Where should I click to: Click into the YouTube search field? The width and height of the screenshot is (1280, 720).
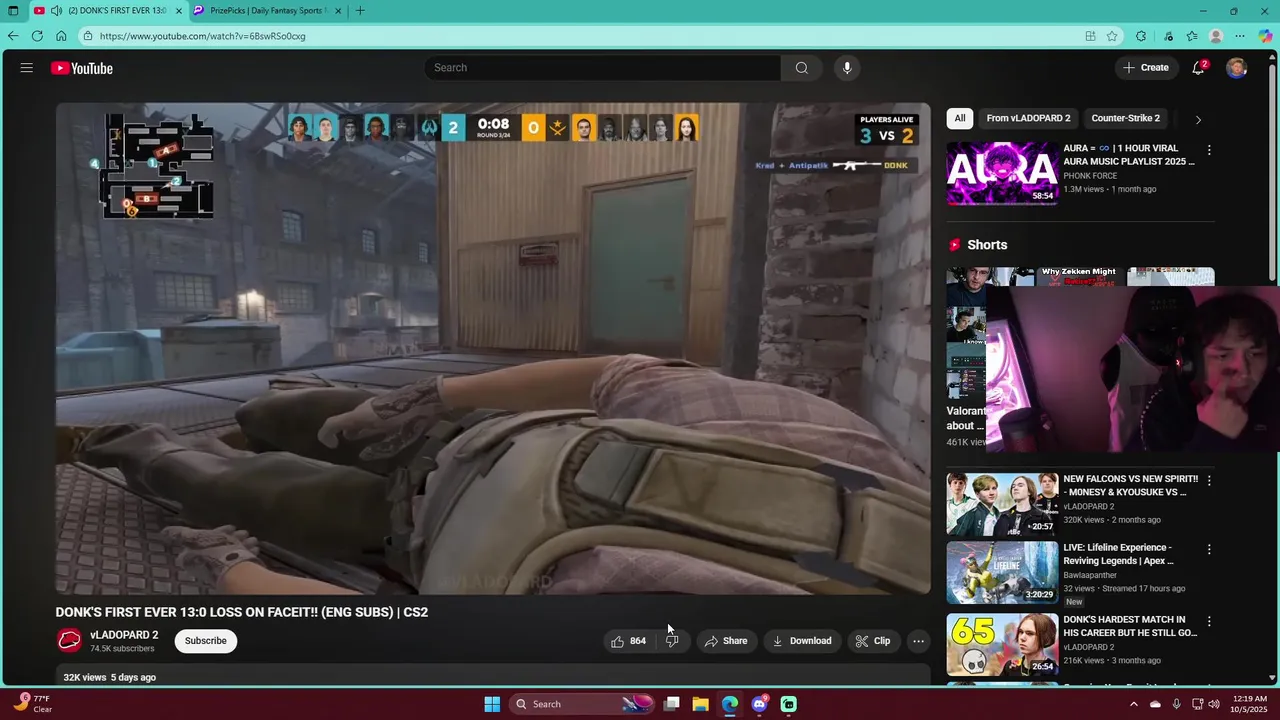603,68
